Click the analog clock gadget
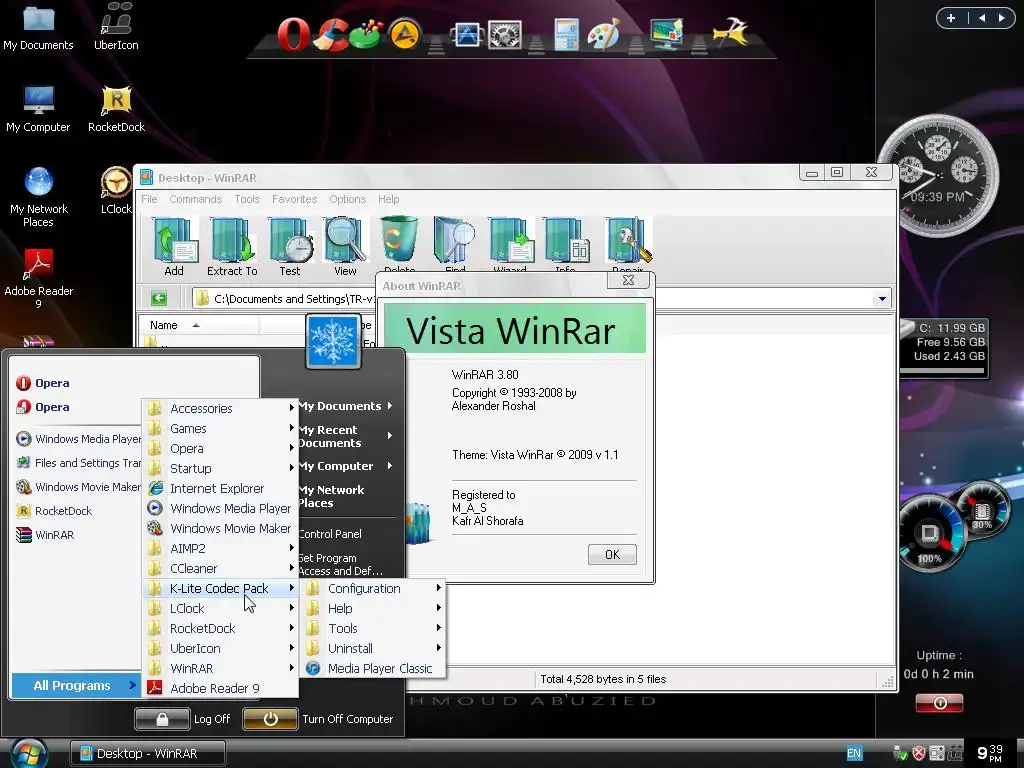The width and height of the screenshot is (1024, 768). [938, 175]
